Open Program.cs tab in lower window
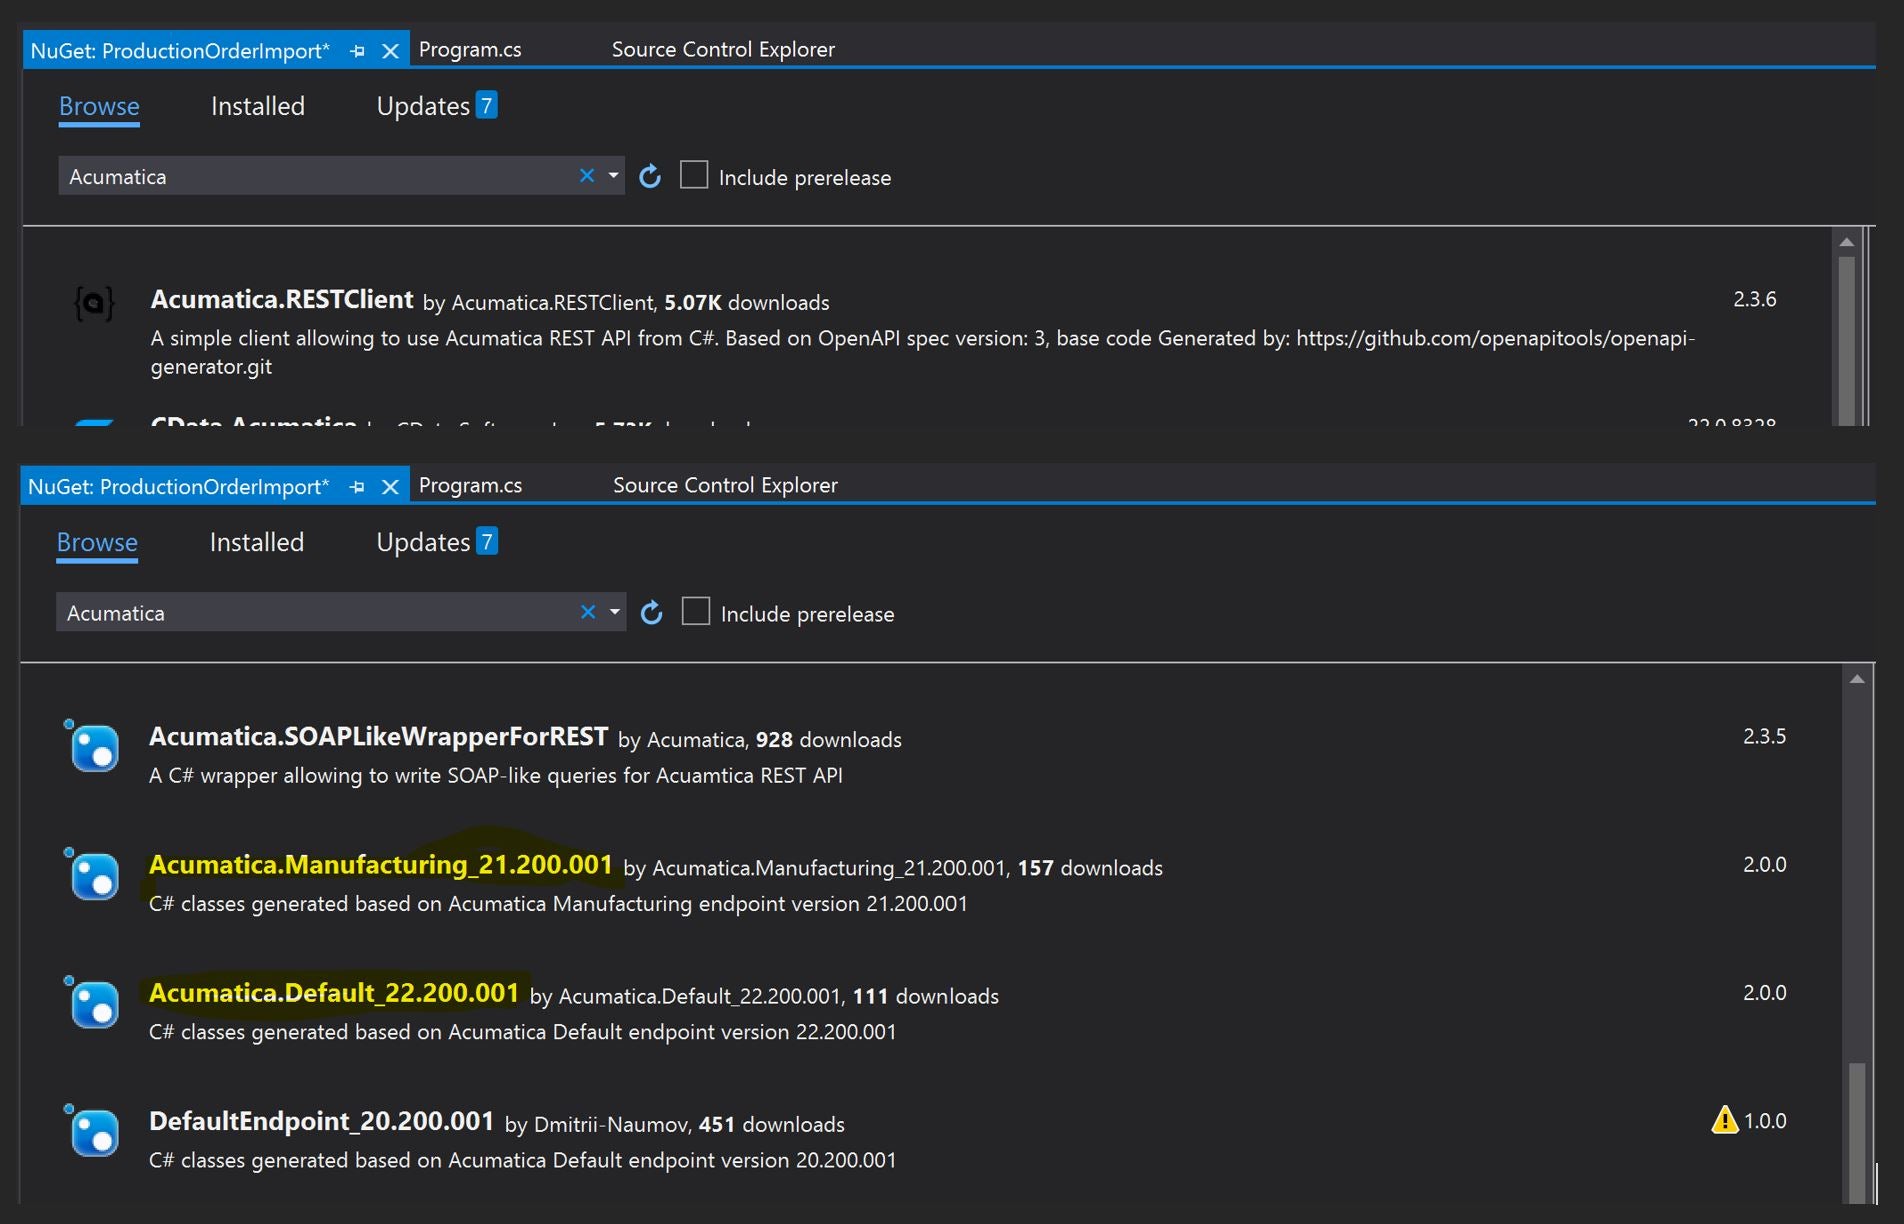 (x=470, y=485)
